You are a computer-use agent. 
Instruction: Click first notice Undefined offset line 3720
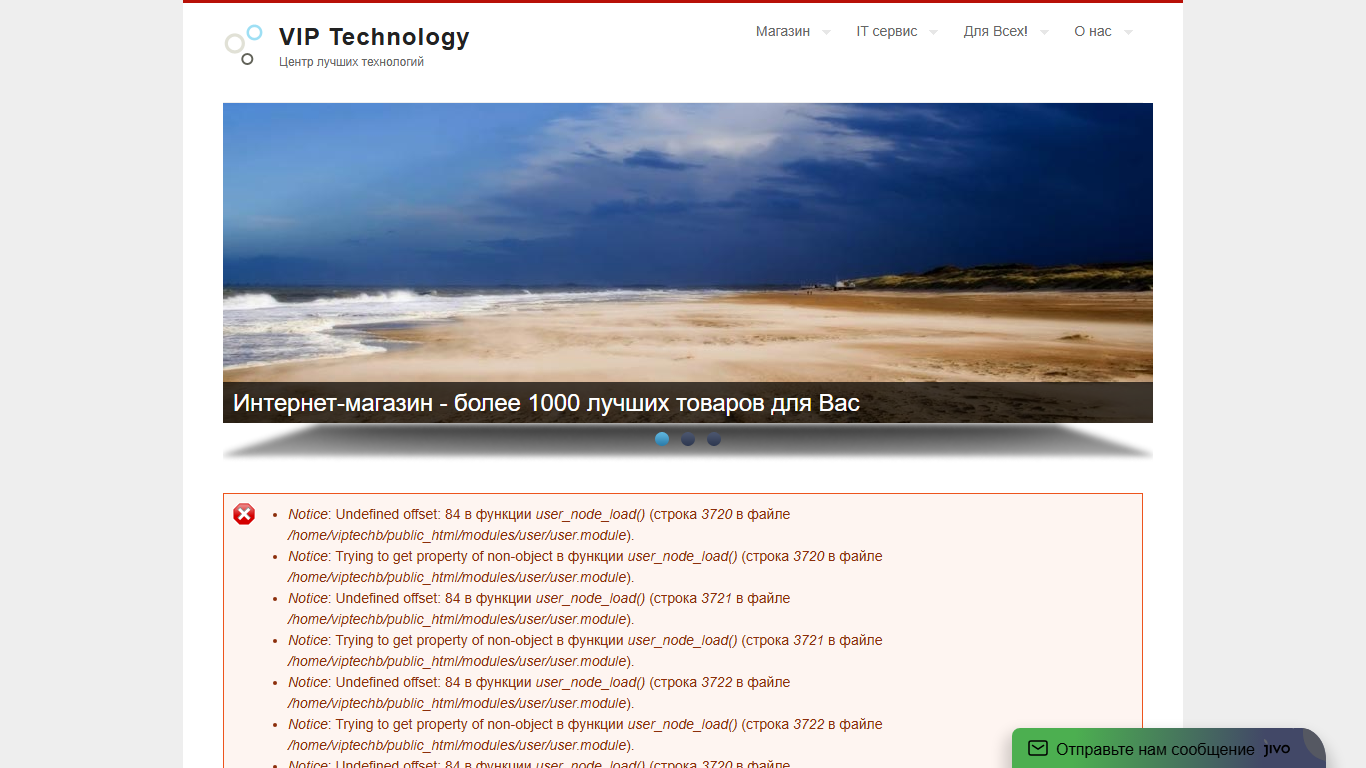tap(539, 525)
